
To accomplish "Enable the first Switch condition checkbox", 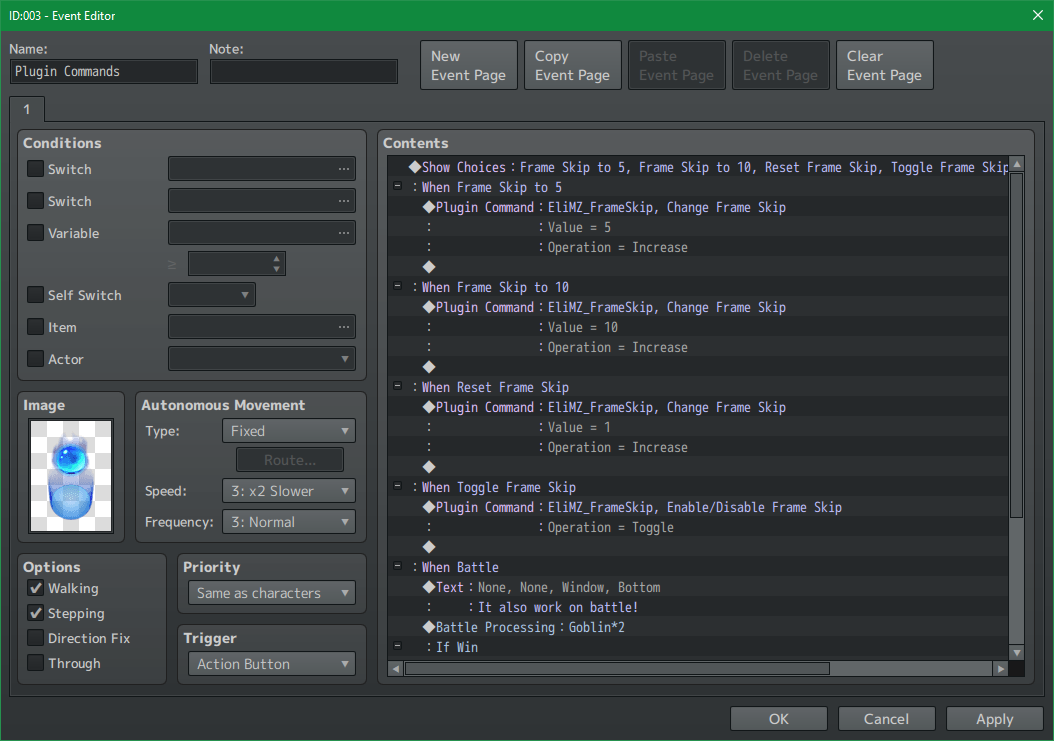I will [x=36, y=169].
